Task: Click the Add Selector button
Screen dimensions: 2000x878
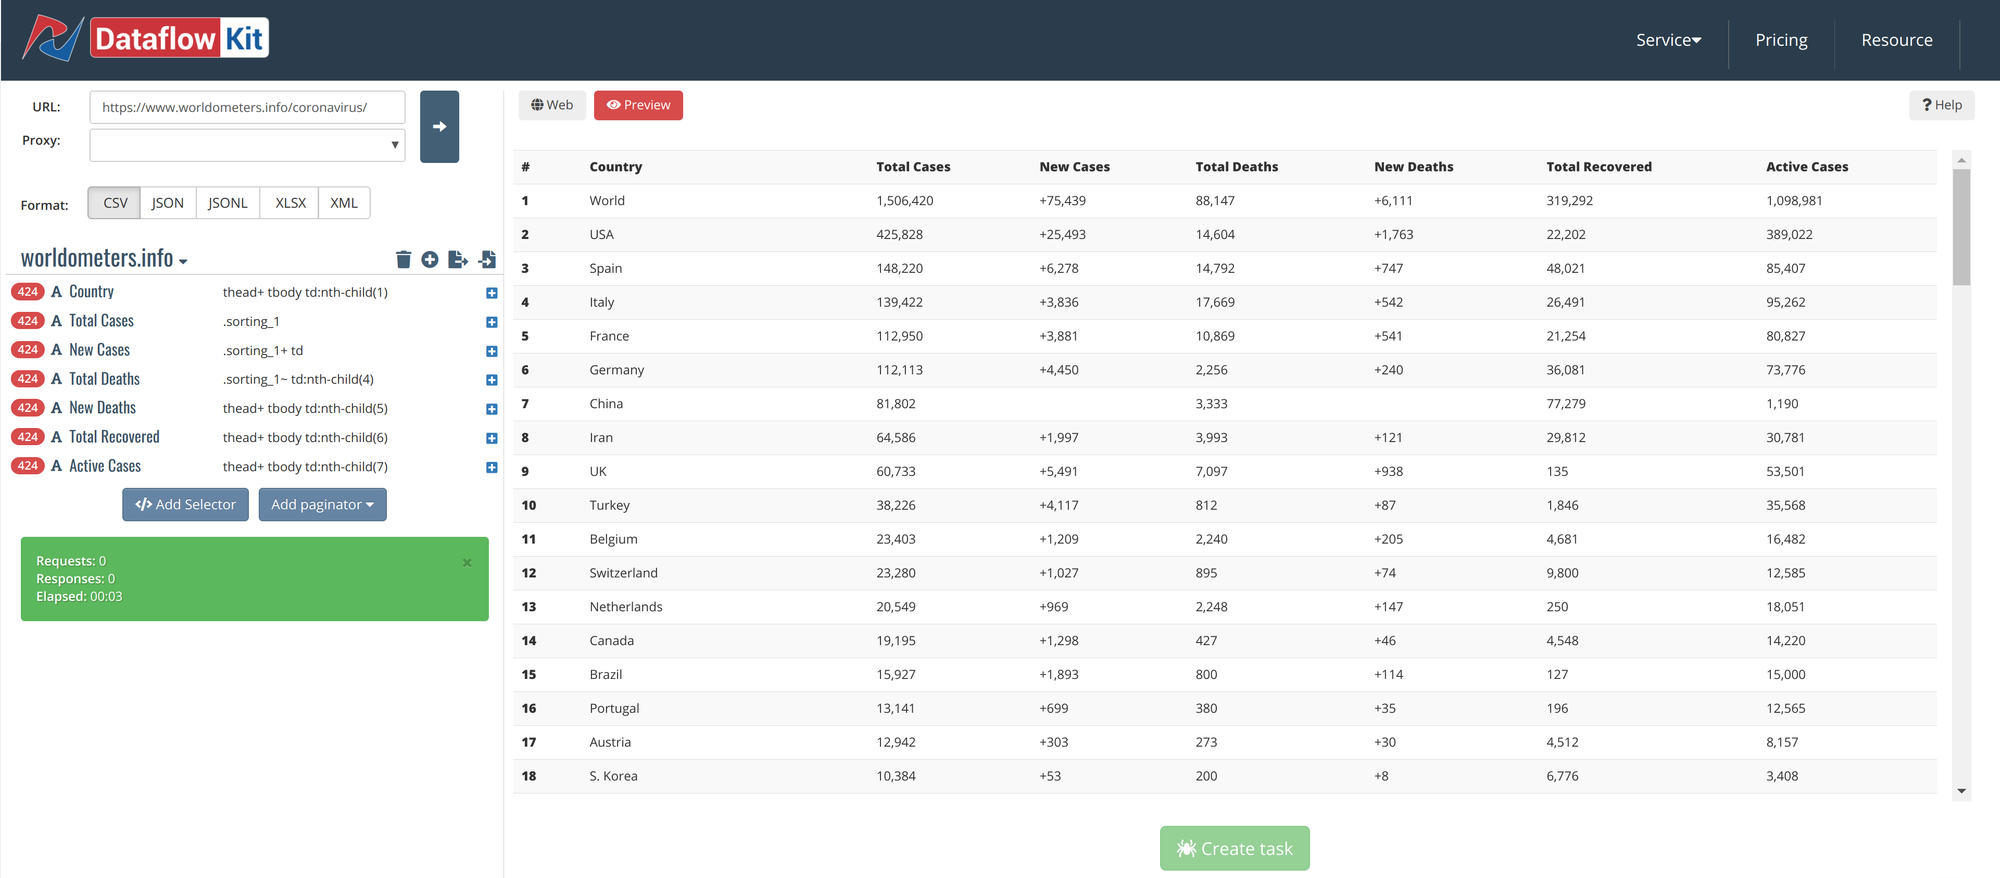Action: click(x=185, y=505)
